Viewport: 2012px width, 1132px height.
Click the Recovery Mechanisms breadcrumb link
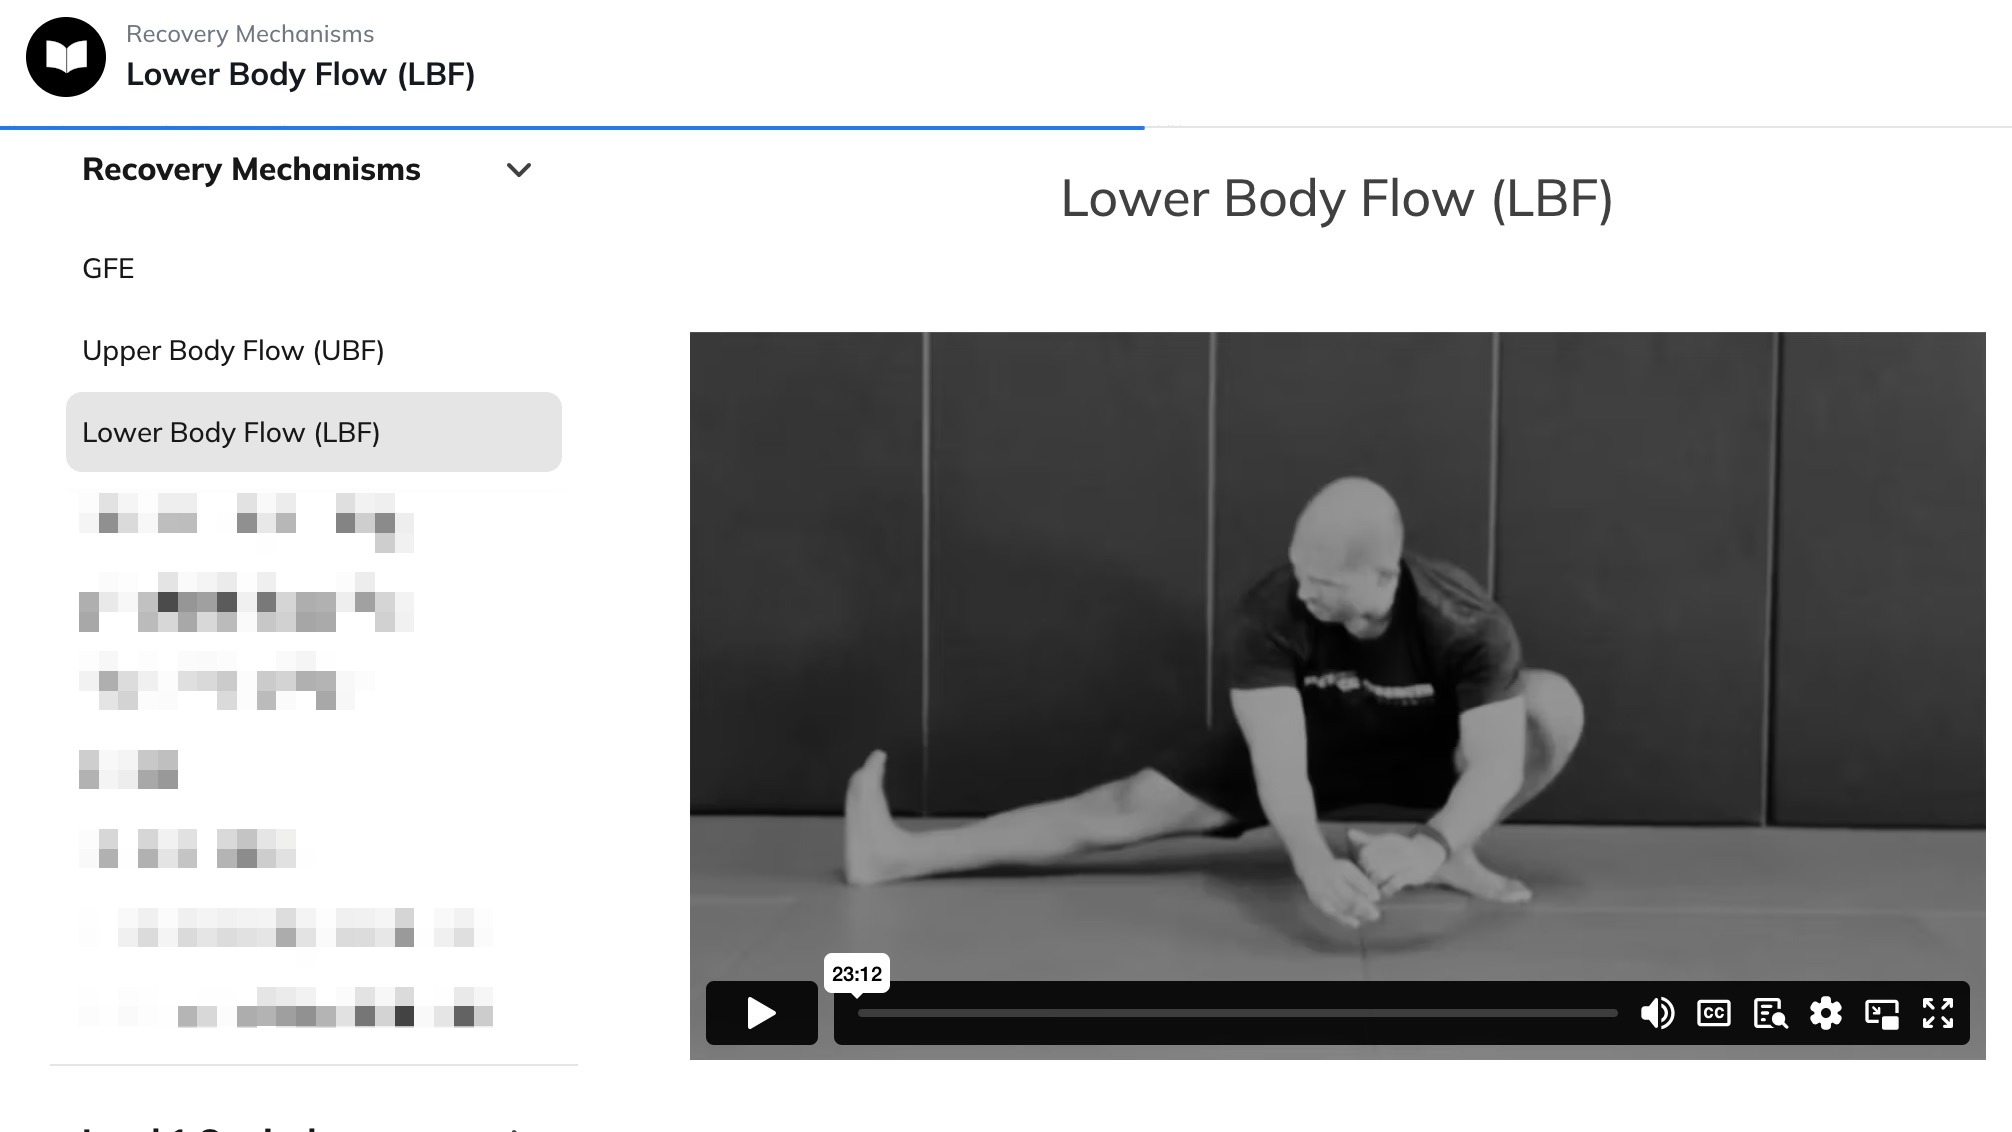click(x=250, y=34)
